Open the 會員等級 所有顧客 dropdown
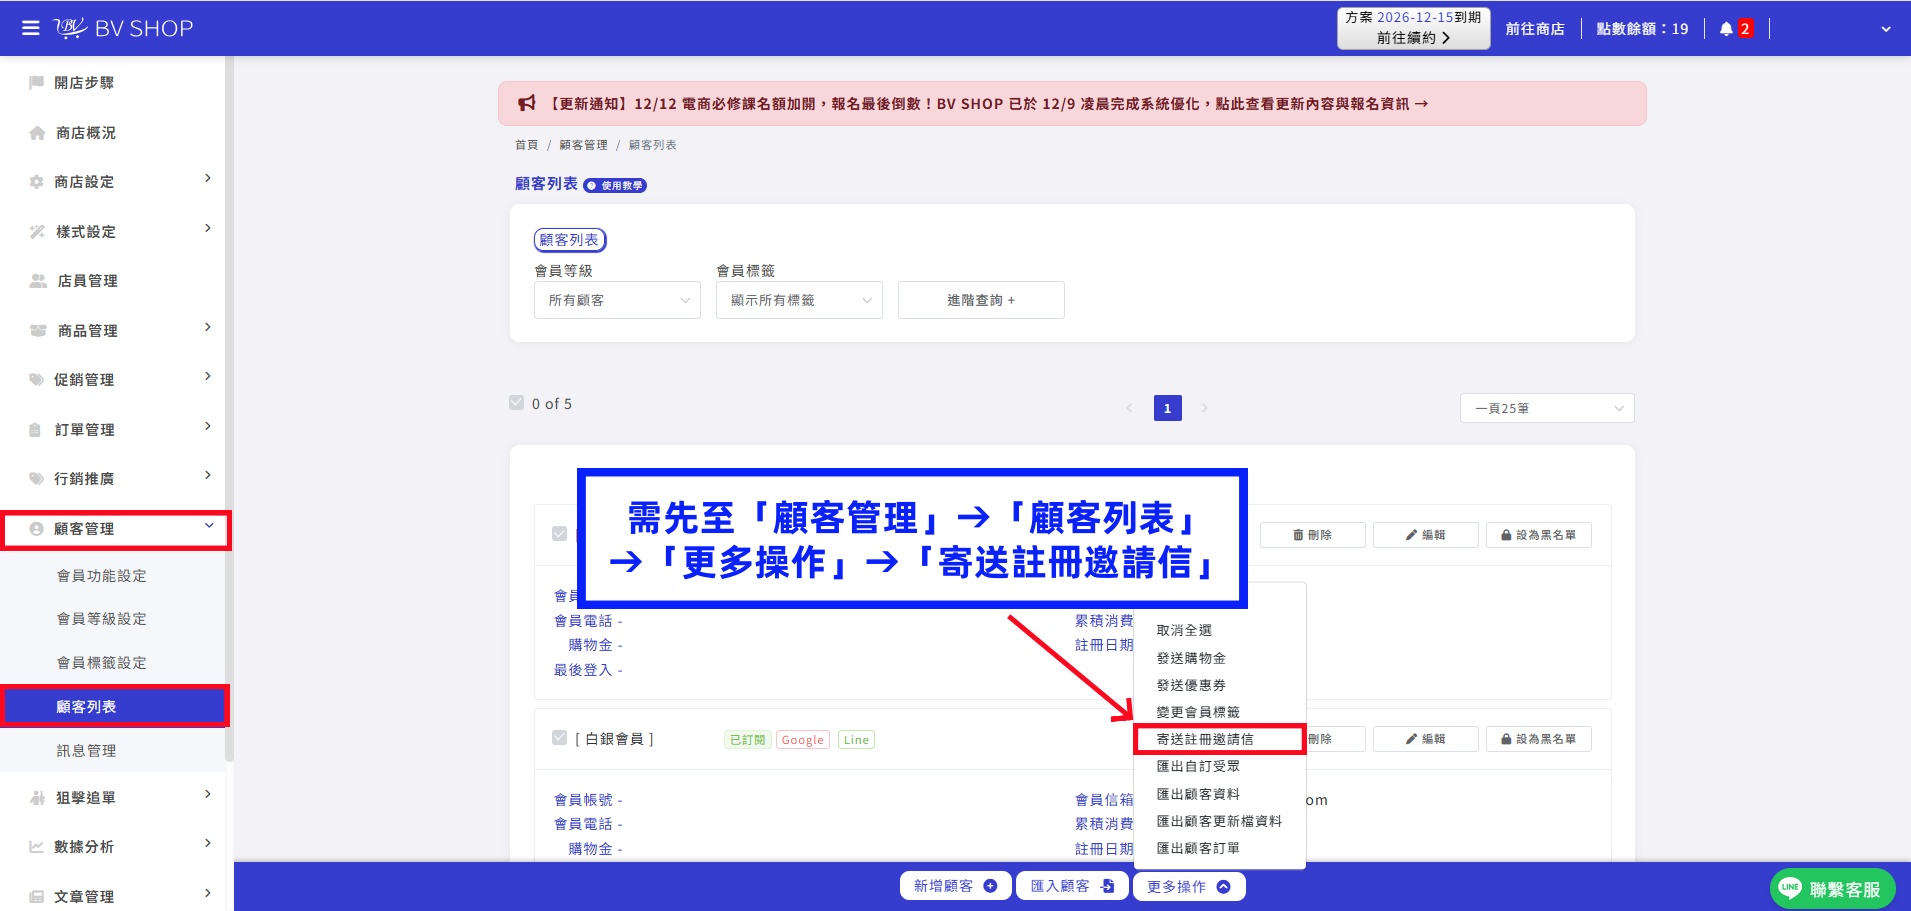 (x=617, y=300)
